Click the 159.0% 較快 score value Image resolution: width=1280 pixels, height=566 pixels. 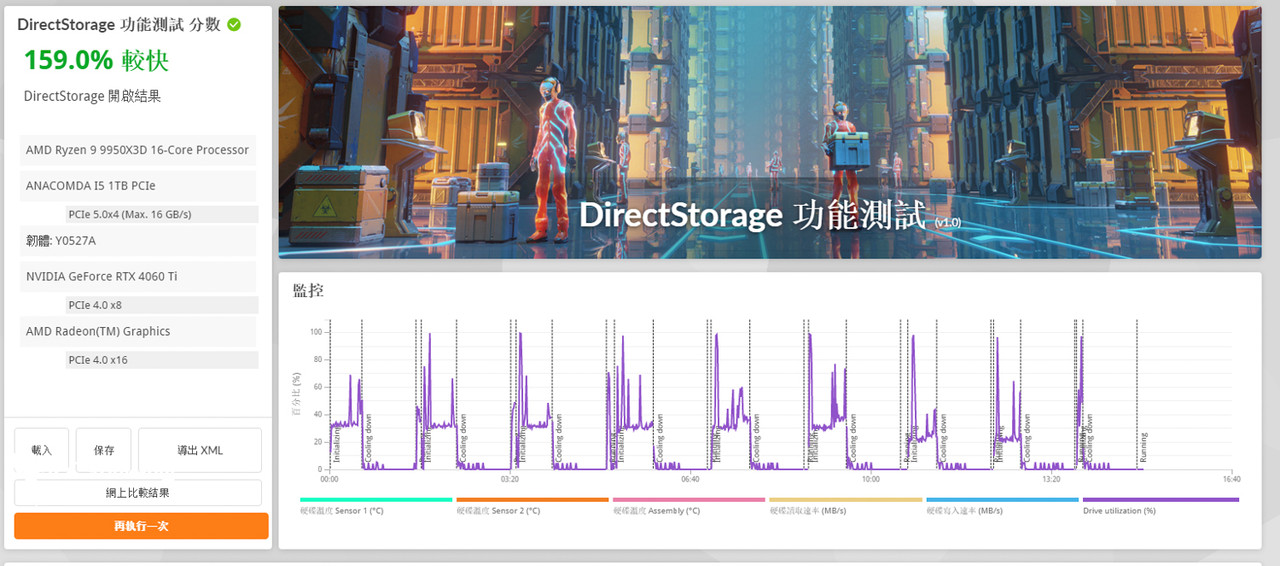(96, 60)
